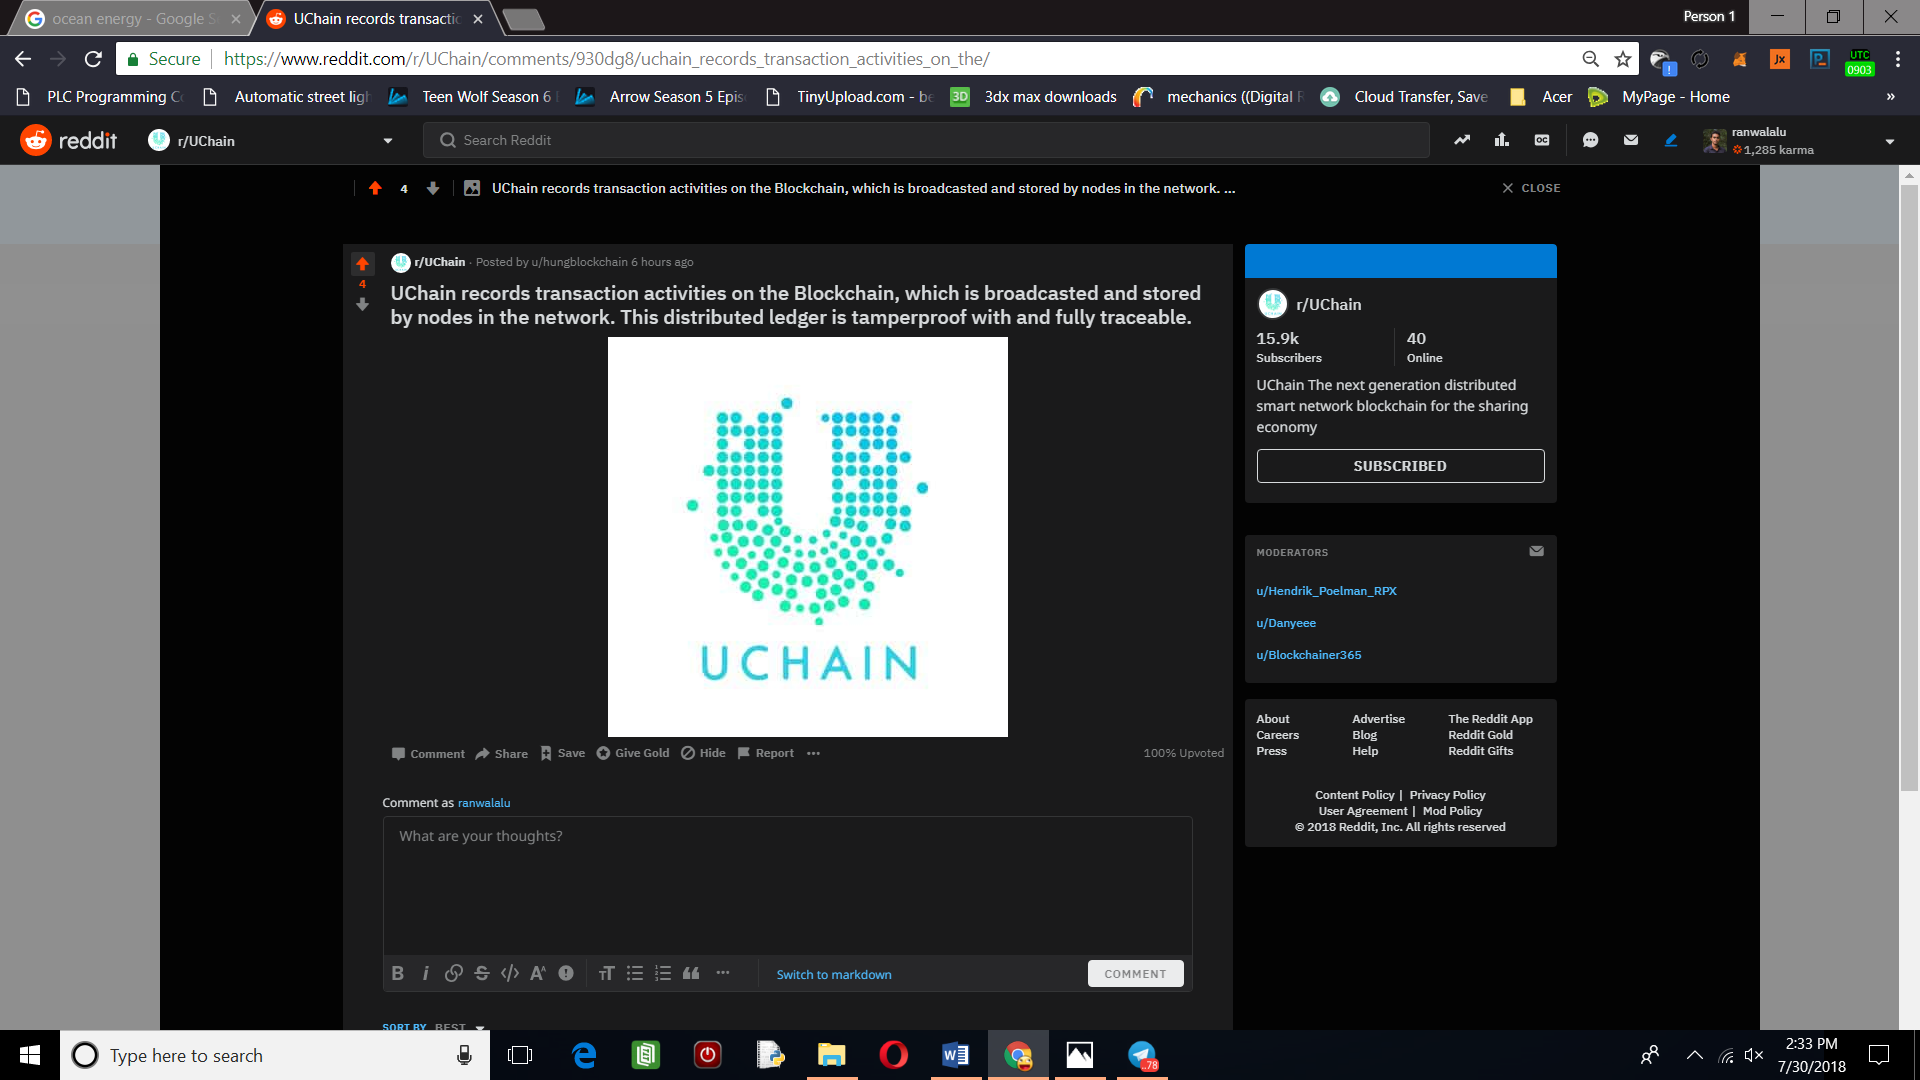Click Switch to markdown link

pos(834,975)
